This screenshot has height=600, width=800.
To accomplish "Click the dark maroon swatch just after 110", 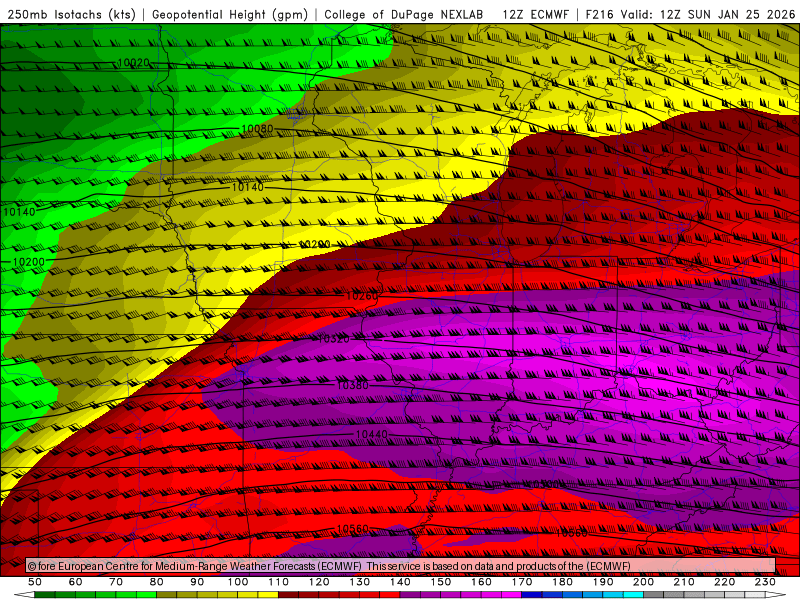I will coord(288,595).
